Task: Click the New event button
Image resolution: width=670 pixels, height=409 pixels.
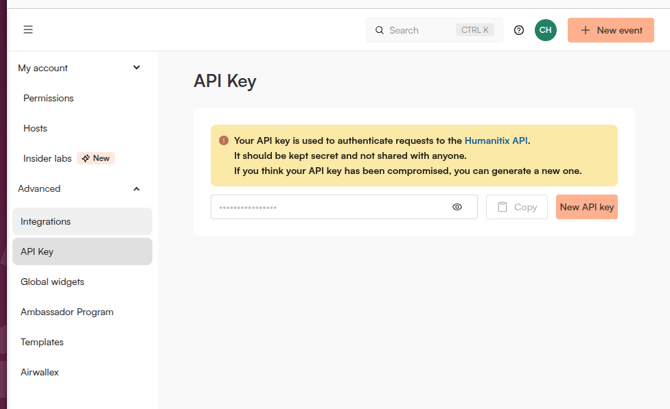Action: [x=611, y=30]
